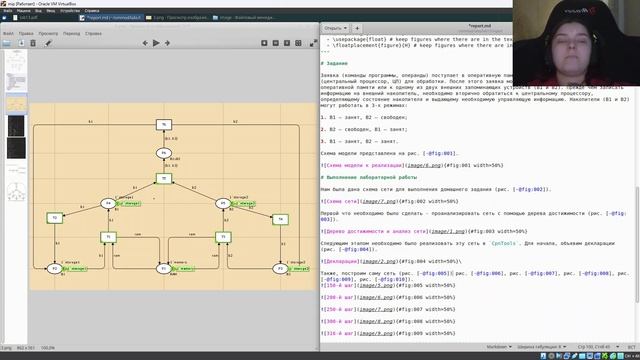This screenshot has width=640, height=360.
Task: Click the text editor vertical scrollbar
Action: pos(637,245)
